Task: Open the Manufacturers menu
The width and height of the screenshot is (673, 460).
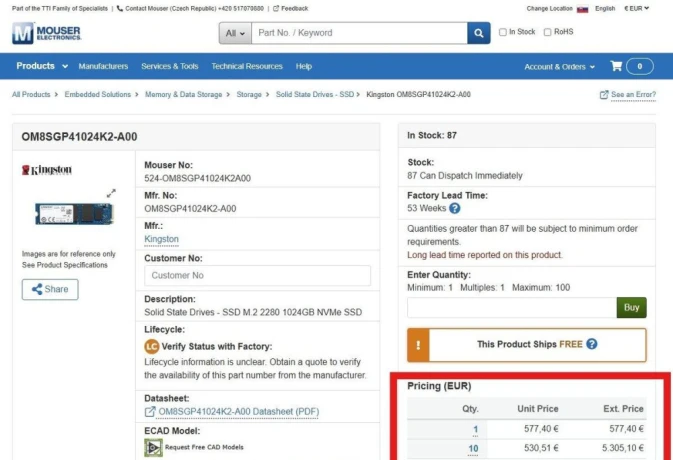Action: (103, 66)
